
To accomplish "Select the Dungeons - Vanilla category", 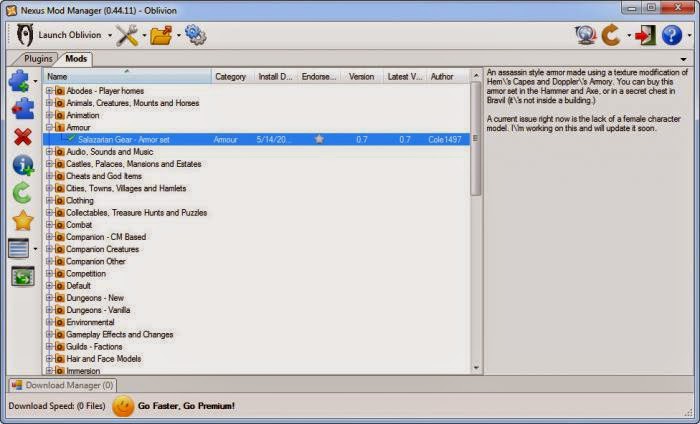I will click(98, 310).
